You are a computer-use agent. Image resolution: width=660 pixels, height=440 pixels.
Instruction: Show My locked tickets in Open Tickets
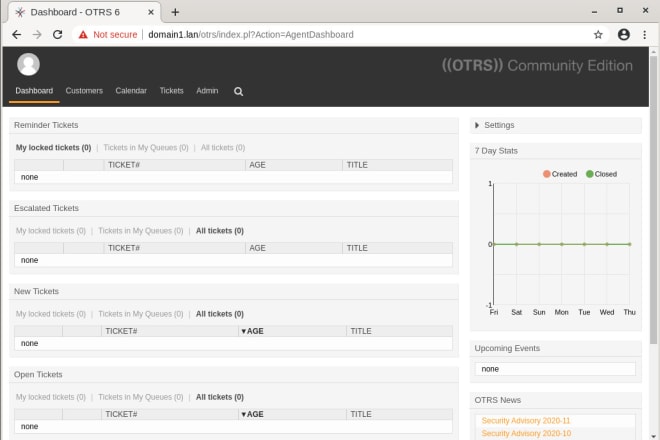click(51, 397)
